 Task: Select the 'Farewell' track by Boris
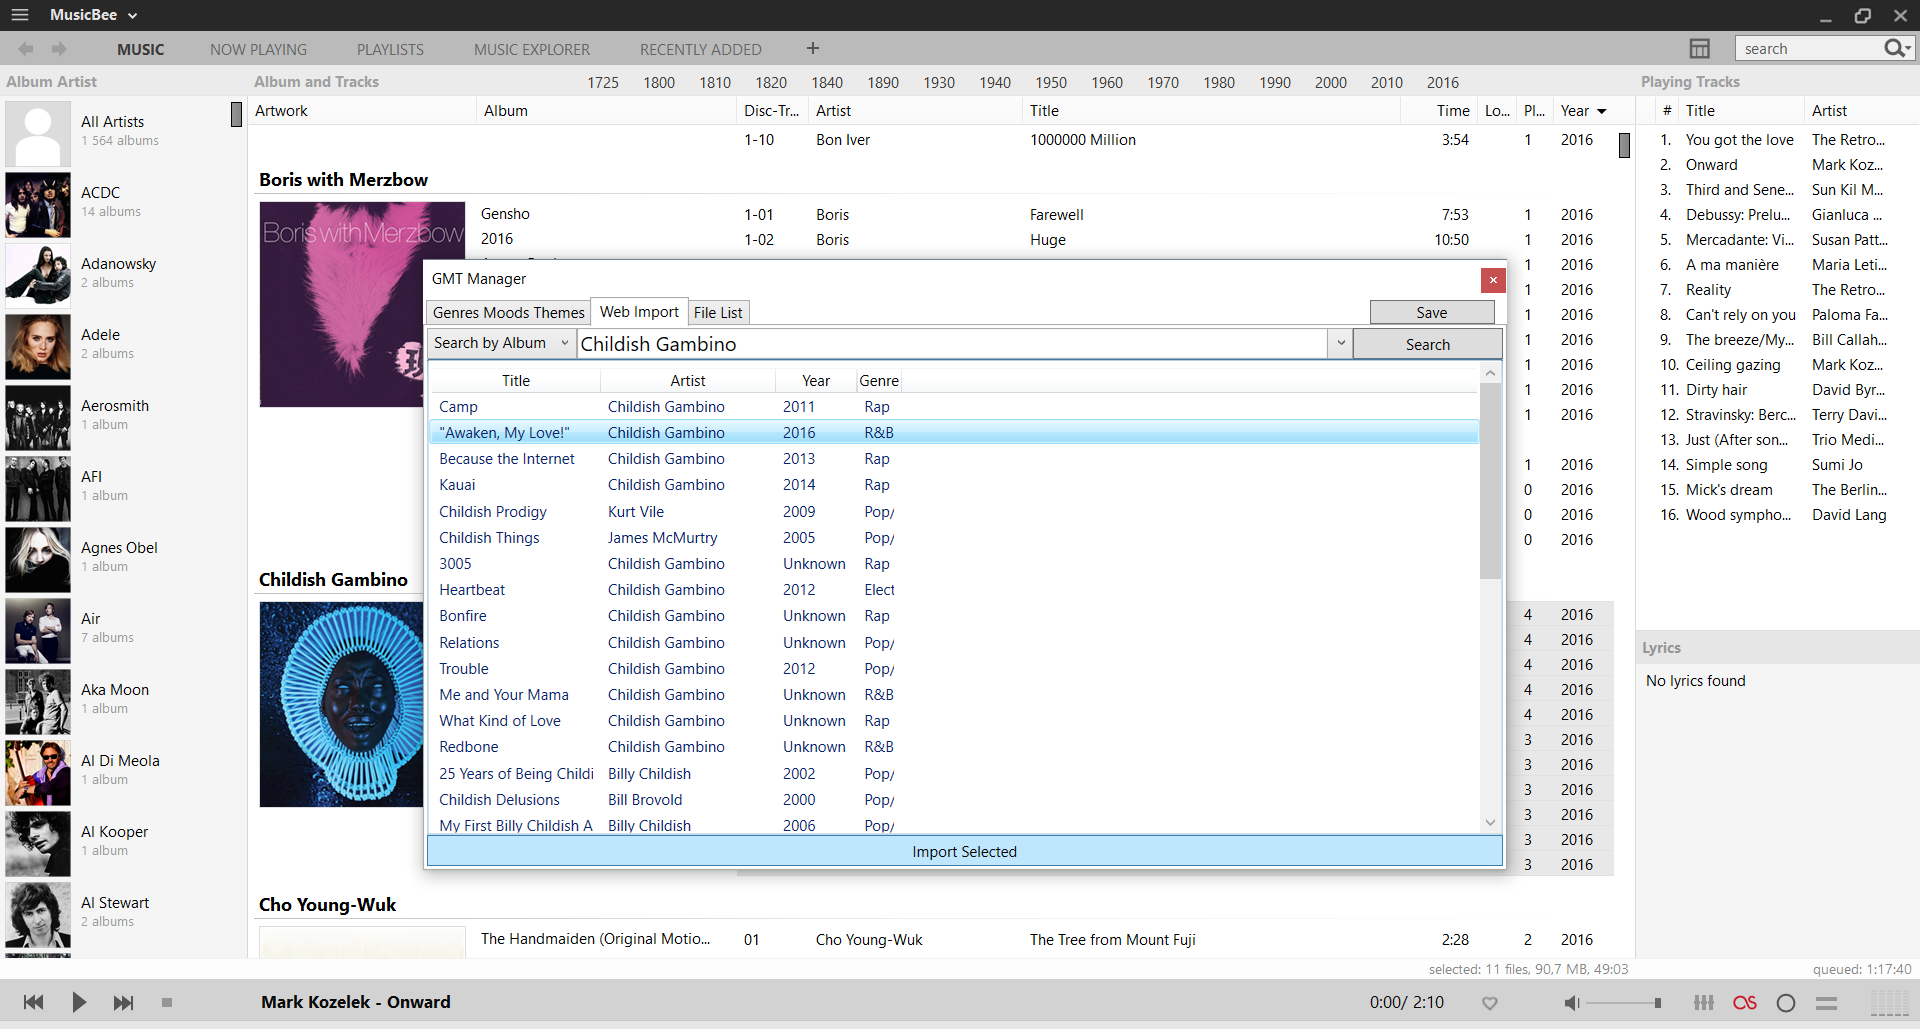[x=1056, y=215]
